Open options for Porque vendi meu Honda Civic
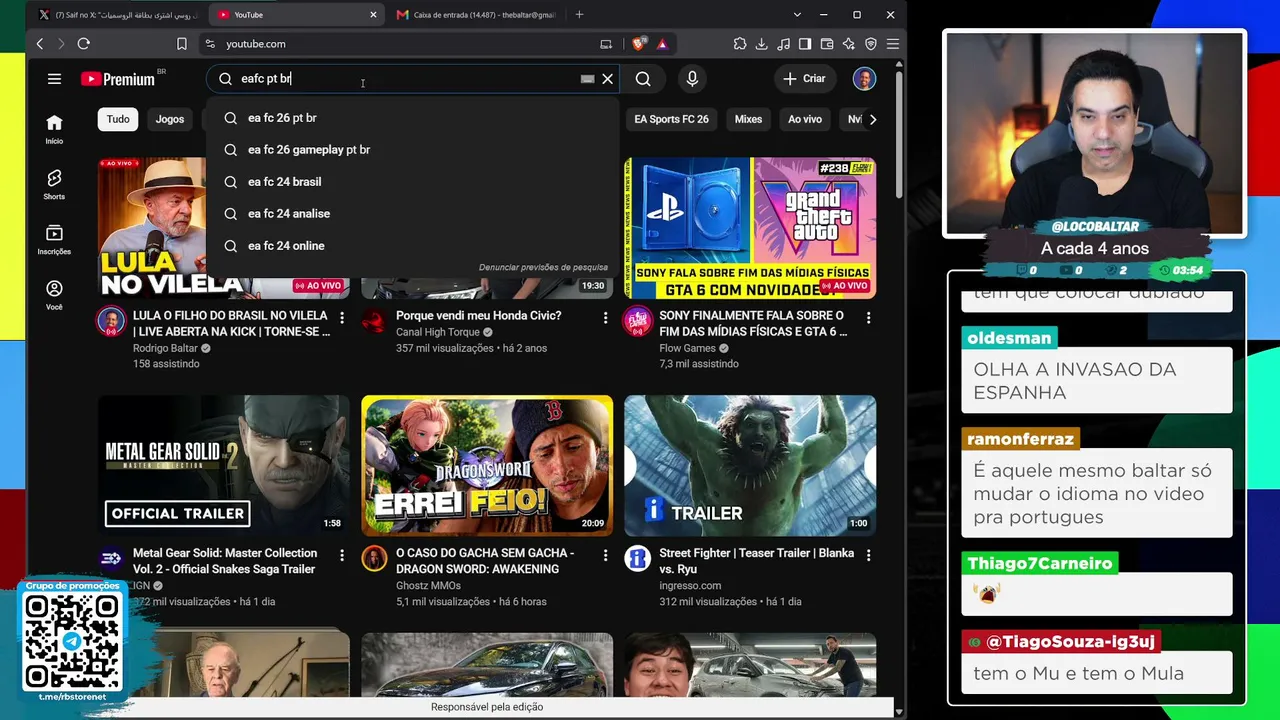Viewport: 1280px width, 720px height. (605, 317)
